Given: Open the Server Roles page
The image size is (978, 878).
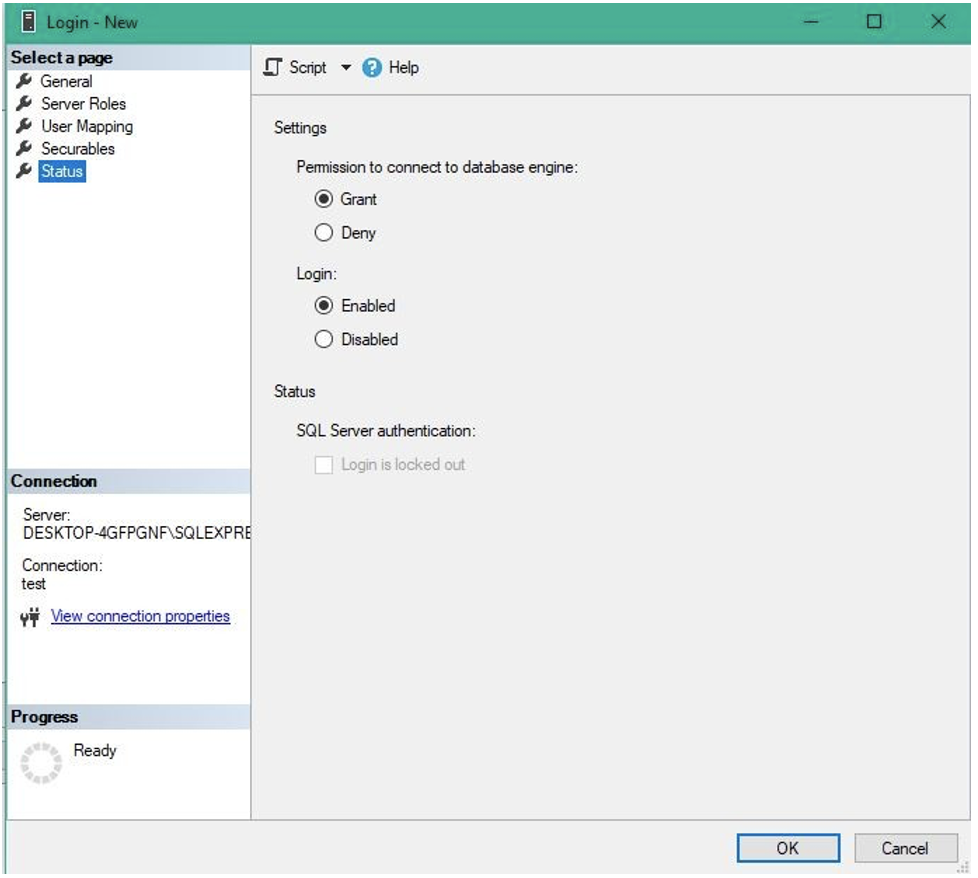Looking at the screenshot, I should [x=83, y=103].
